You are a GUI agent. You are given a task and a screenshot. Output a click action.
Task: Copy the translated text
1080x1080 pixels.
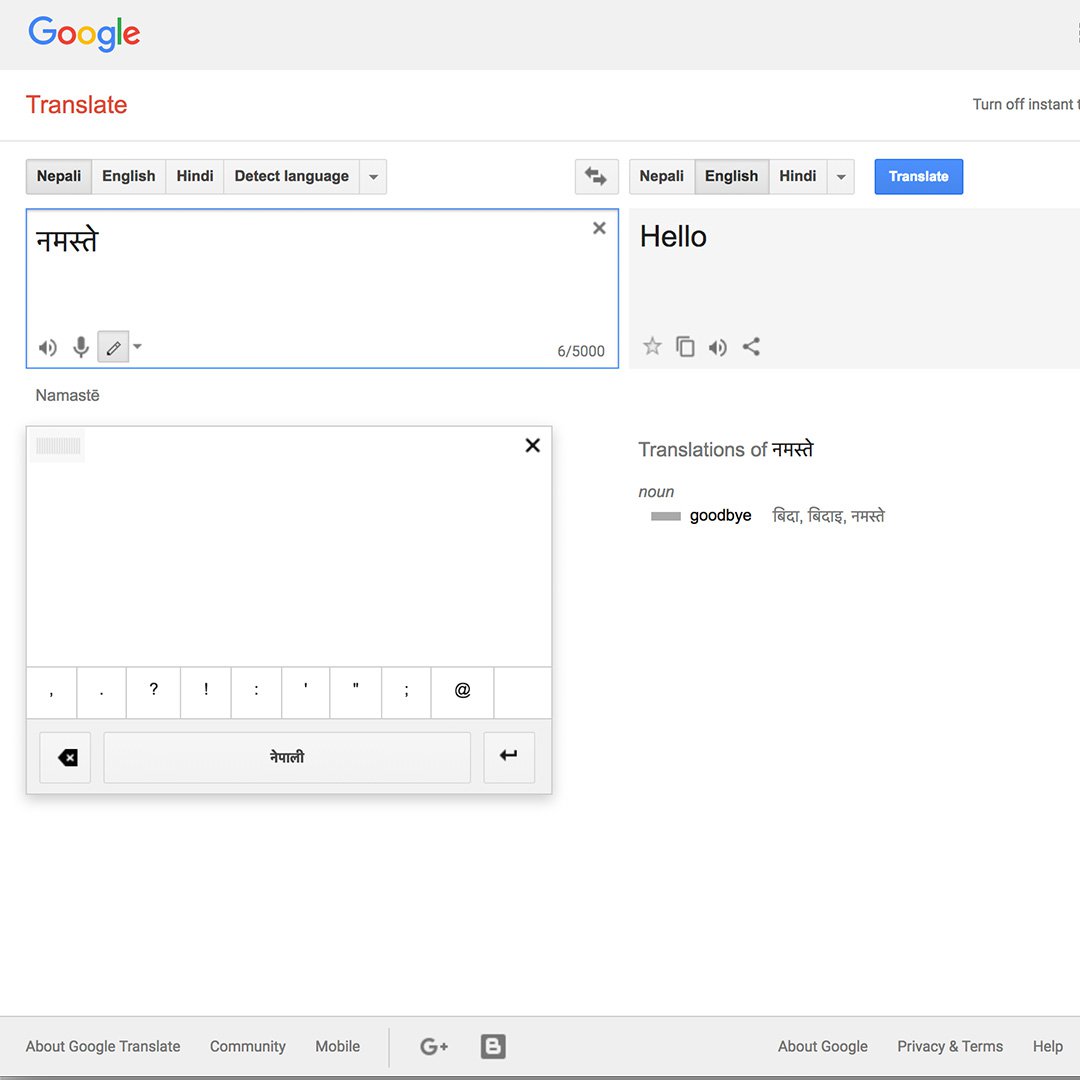click(x=685, y=346)
